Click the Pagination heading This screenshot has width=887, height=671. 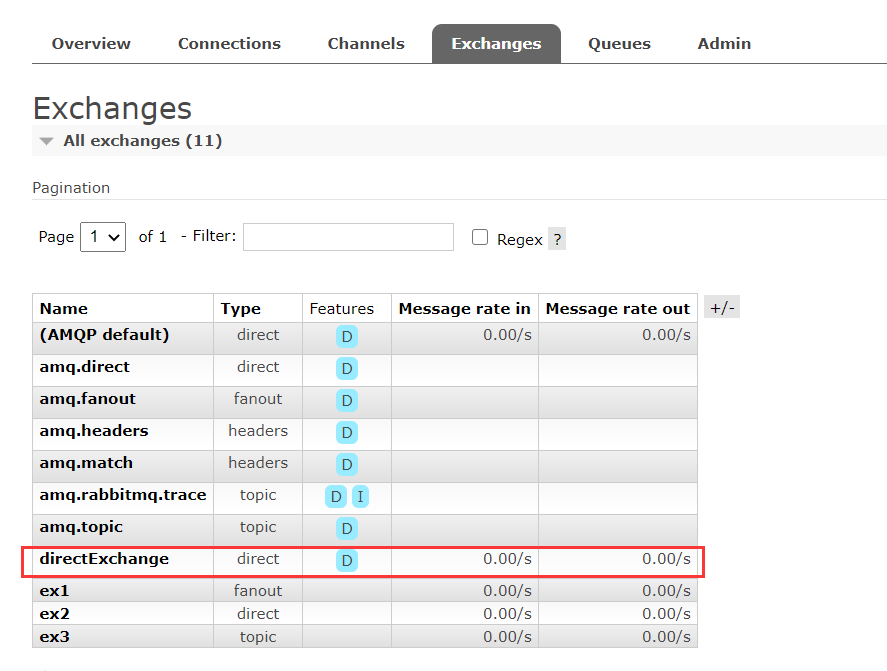pyautogui.click(x=71, y=188)
